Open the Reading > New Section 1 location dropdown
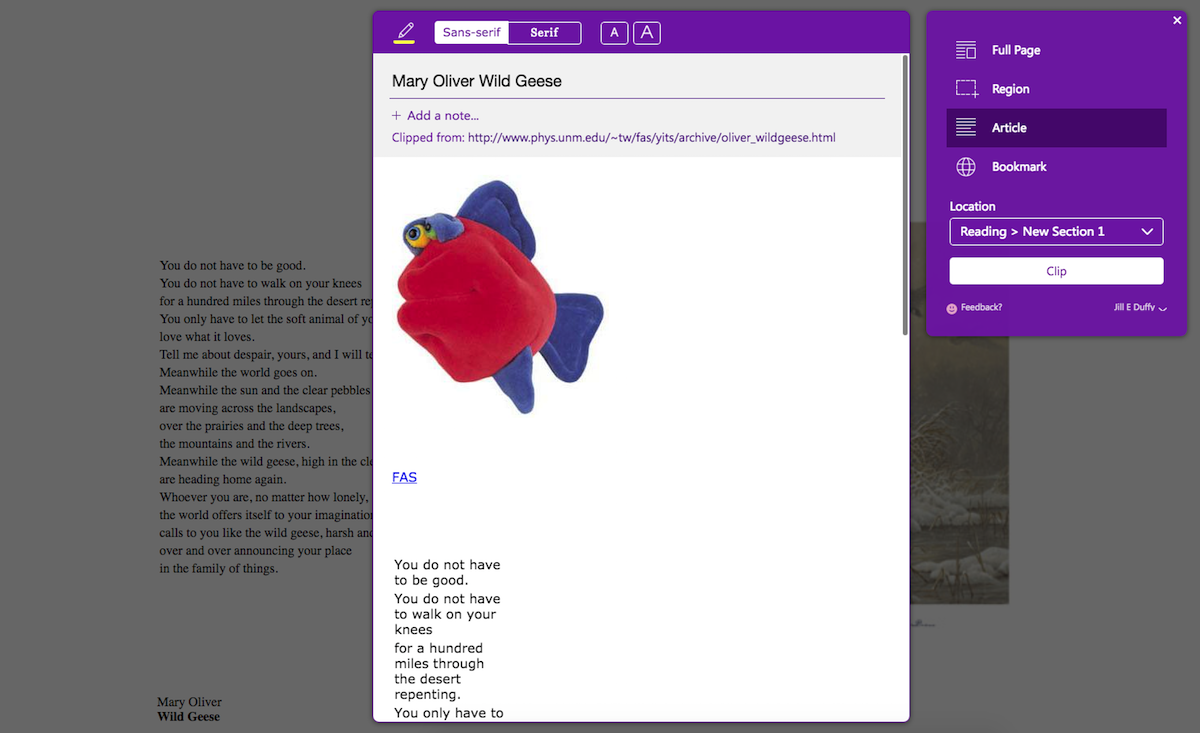 point(1056,231)
